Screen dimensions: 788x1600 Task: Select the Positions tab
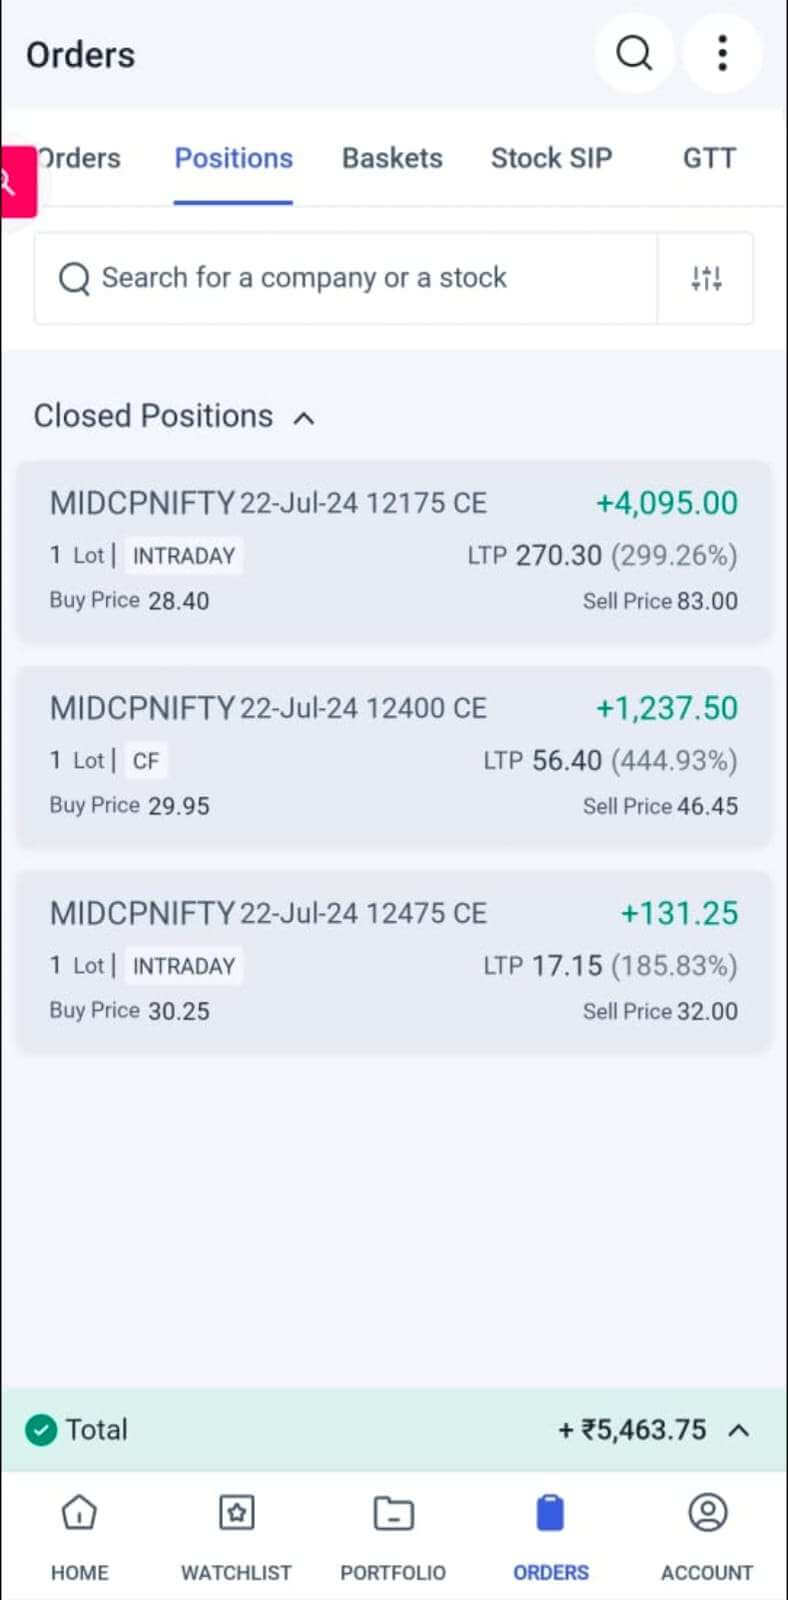(233, 158)
